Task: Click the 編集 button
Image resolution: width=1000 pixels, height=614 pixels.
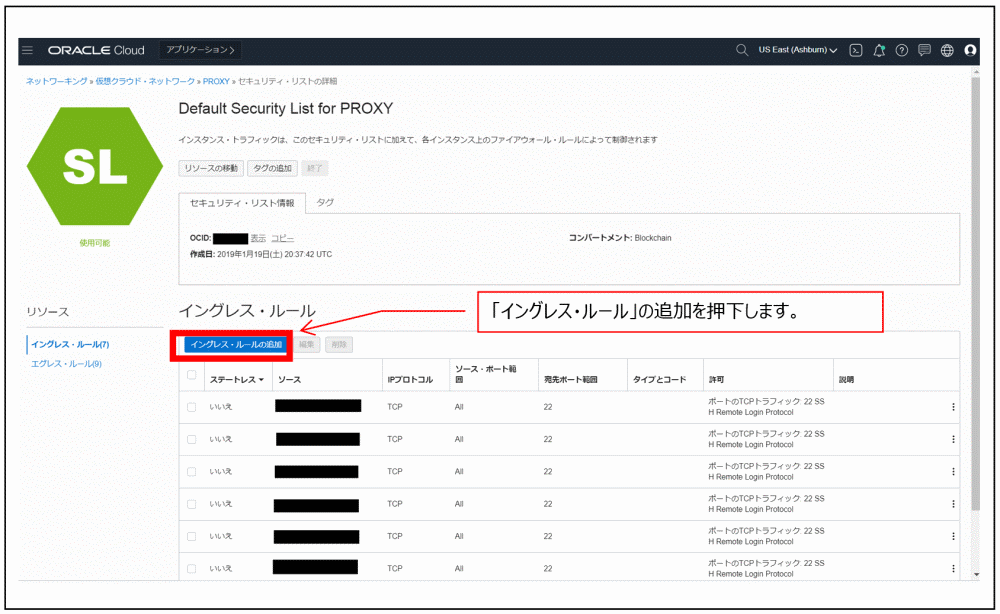Action: click(307, 344)
